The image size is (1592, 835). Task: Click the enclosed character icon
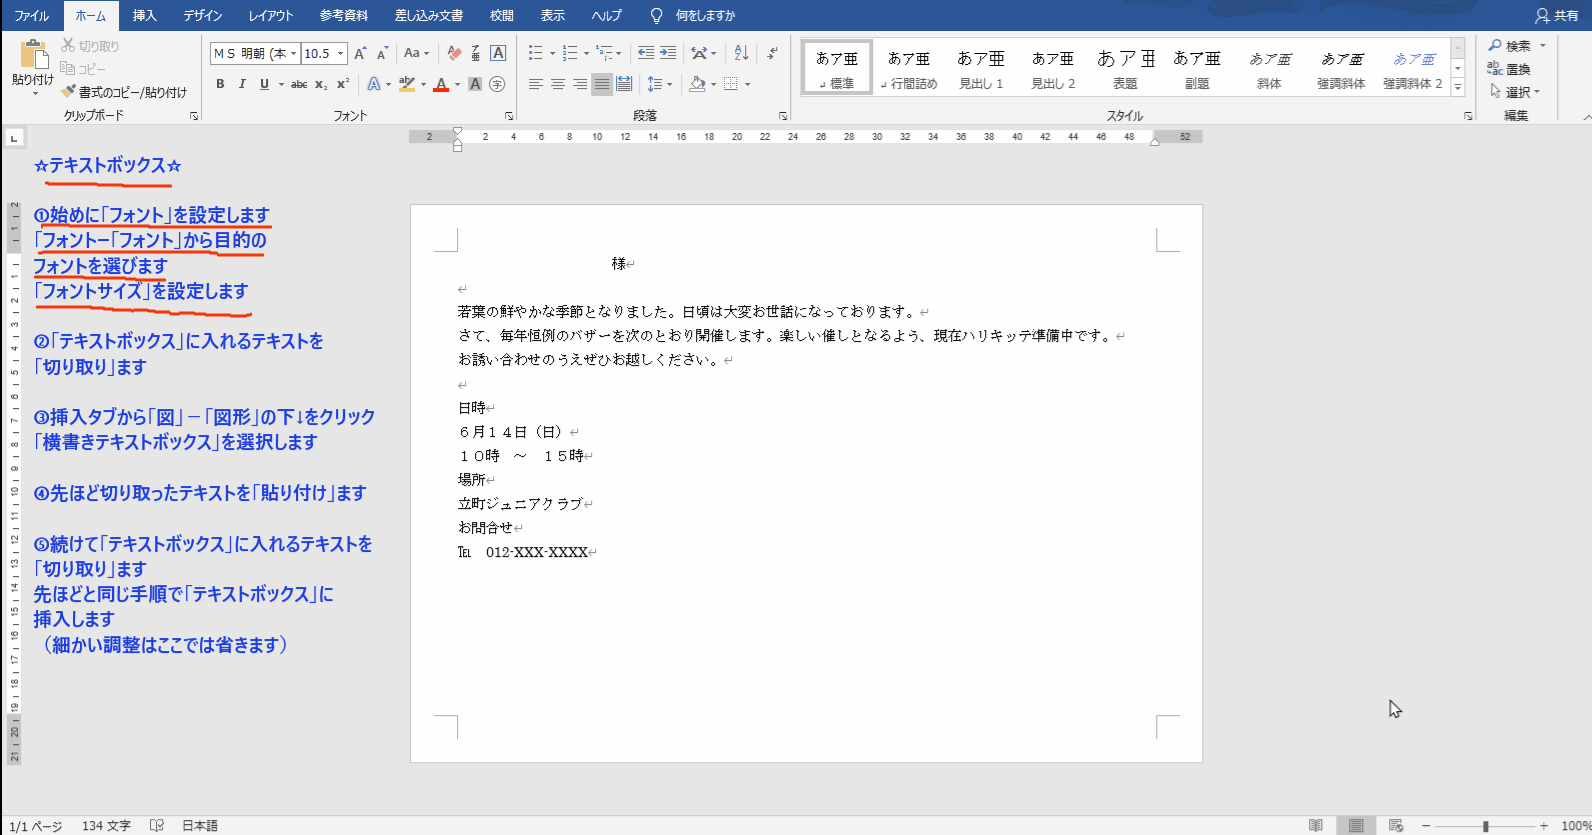coord(497,85)
